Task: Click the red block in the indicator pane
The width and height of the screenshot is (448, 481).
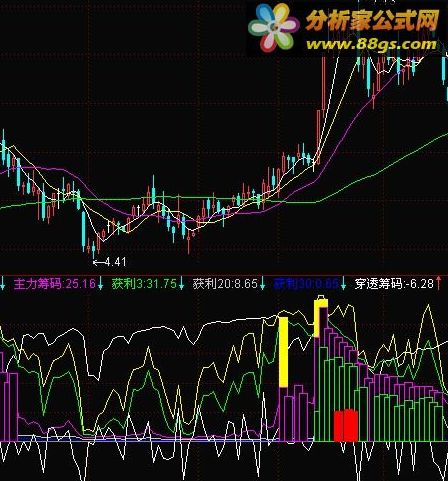Action: point(346,426)
